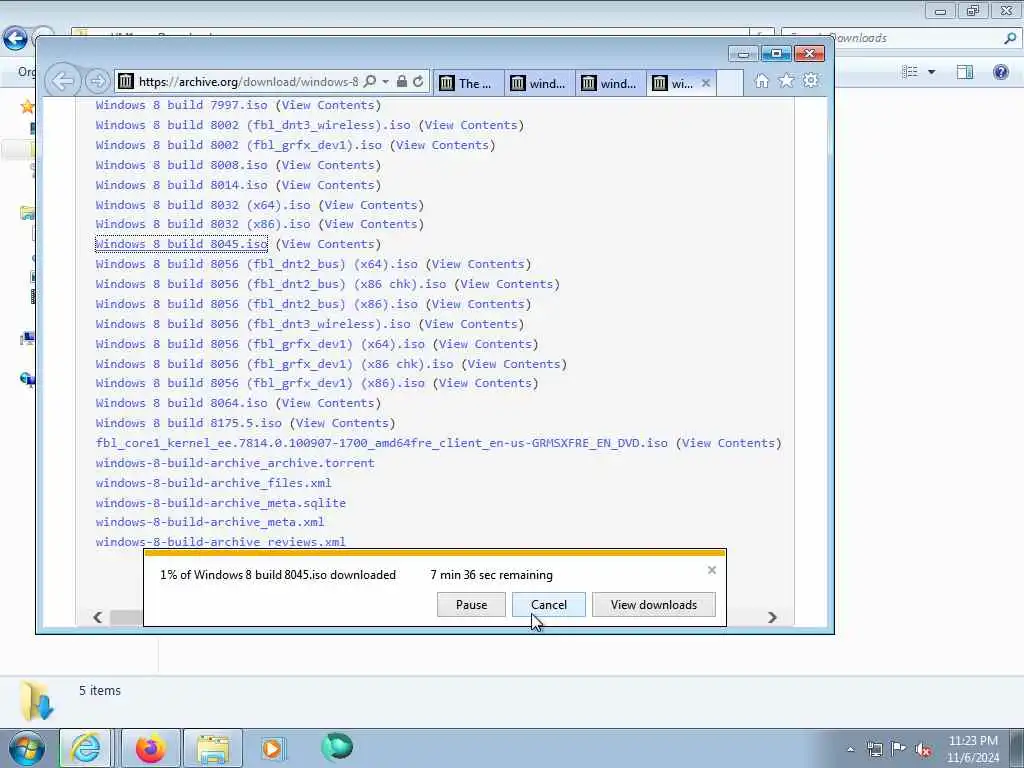The width and height of the screenshot is (1024, 768).
Task: Open windows-8-build-archive_archive.torrent link
Action: 235,463
